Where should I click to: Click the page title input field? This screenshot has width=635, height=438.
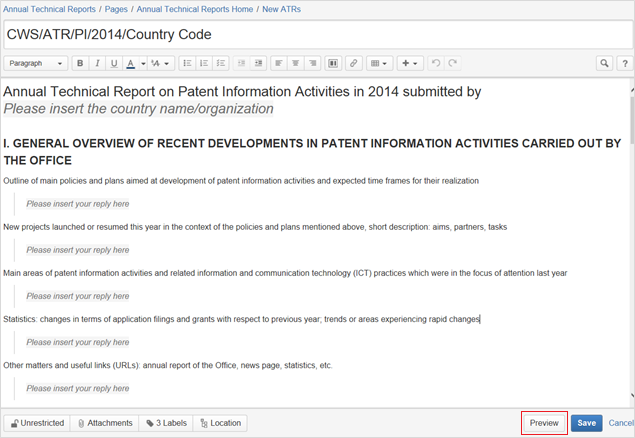click(316, 35)
